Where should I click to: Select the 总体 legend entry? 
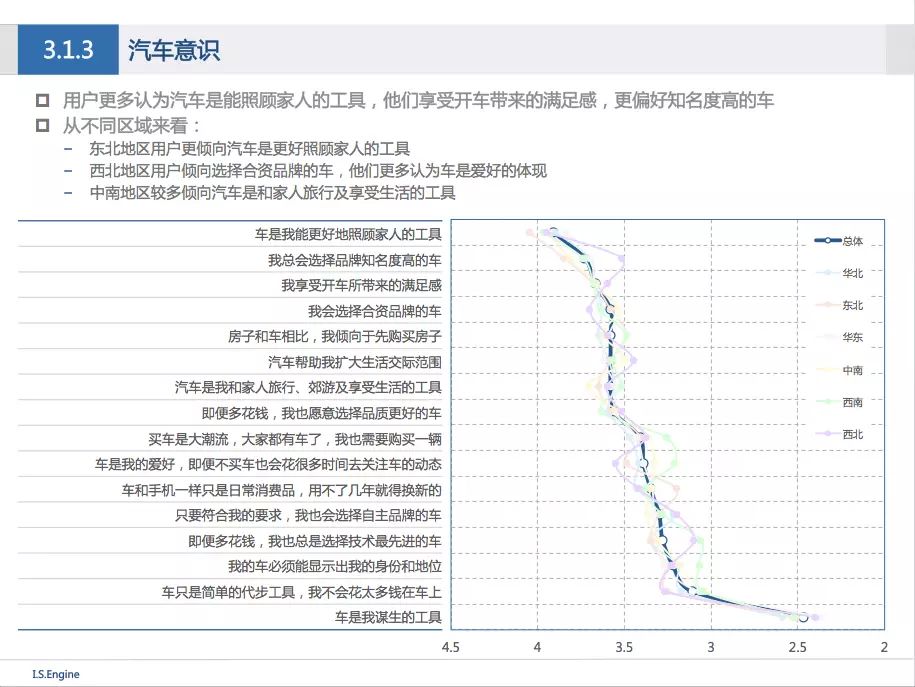tap(839, 240)
